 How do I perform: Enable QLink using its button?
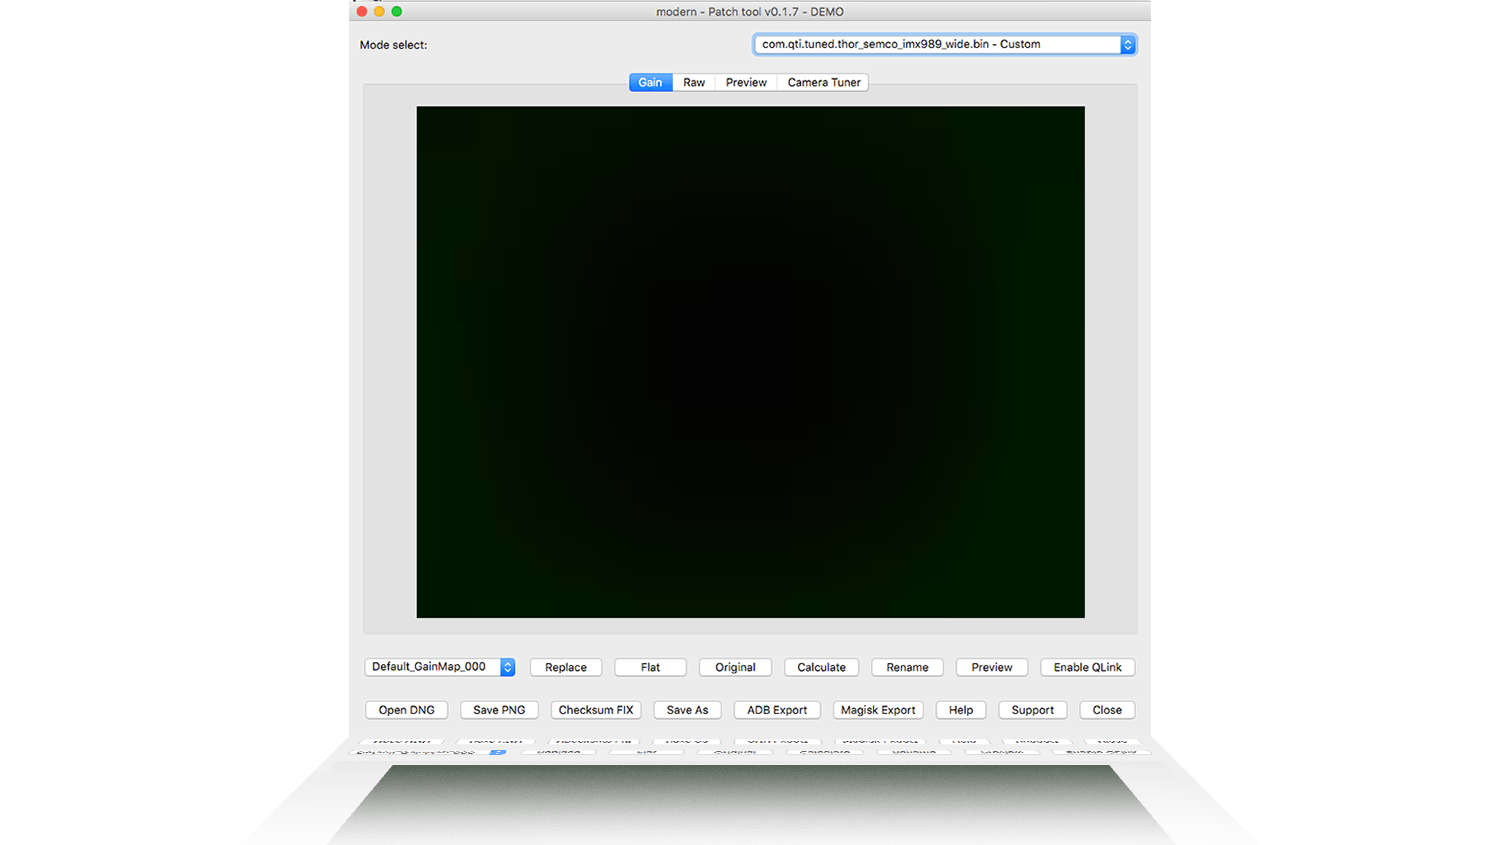click(x=1087, y=668)
